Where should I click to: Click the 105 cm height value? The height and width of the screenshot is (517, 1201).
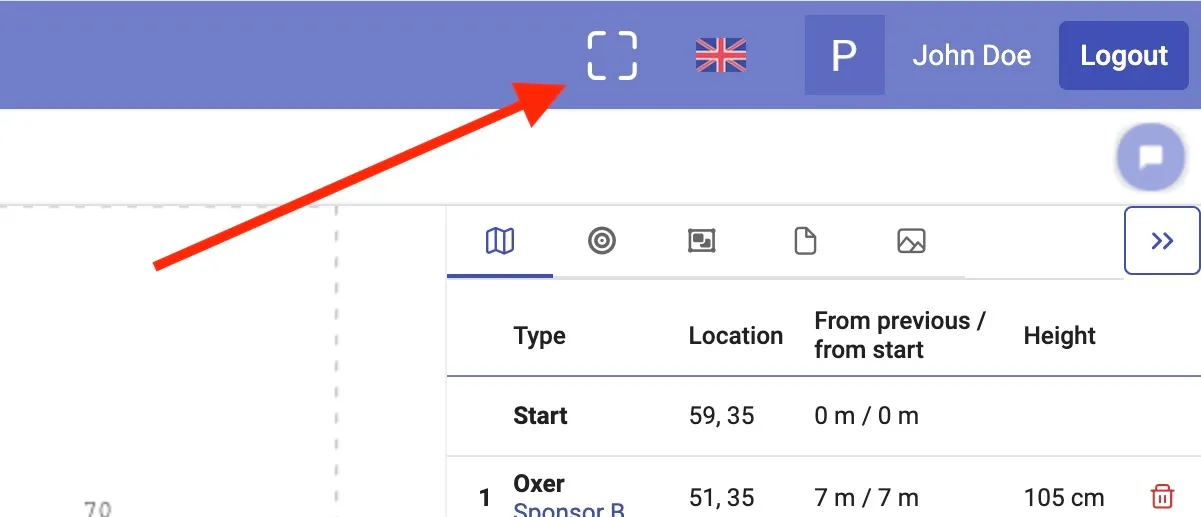pyautogui.click(x=1064, y=497)
